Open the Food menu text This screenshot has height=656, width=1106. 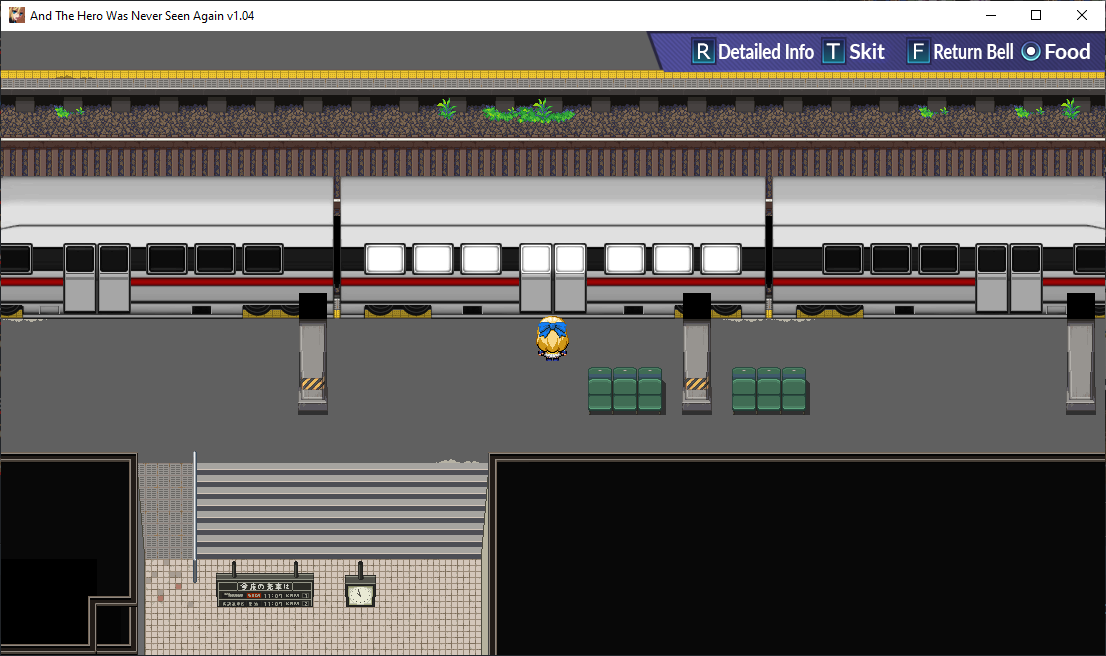click(x=1067, y=52)
